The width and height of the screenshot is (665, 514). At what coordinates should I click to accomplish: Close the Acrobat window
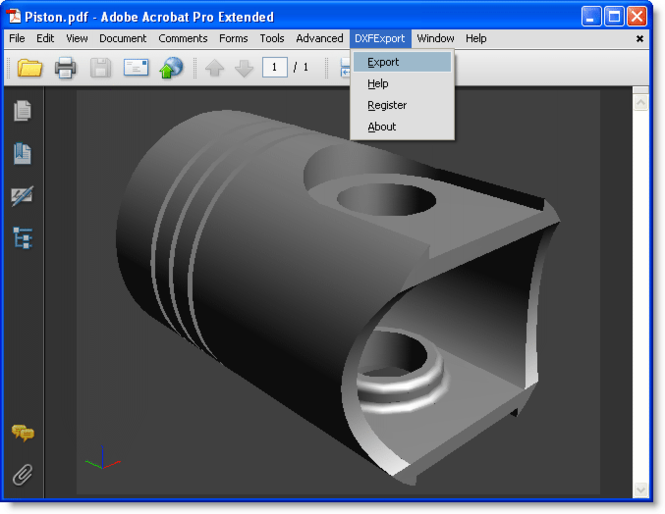637,17
